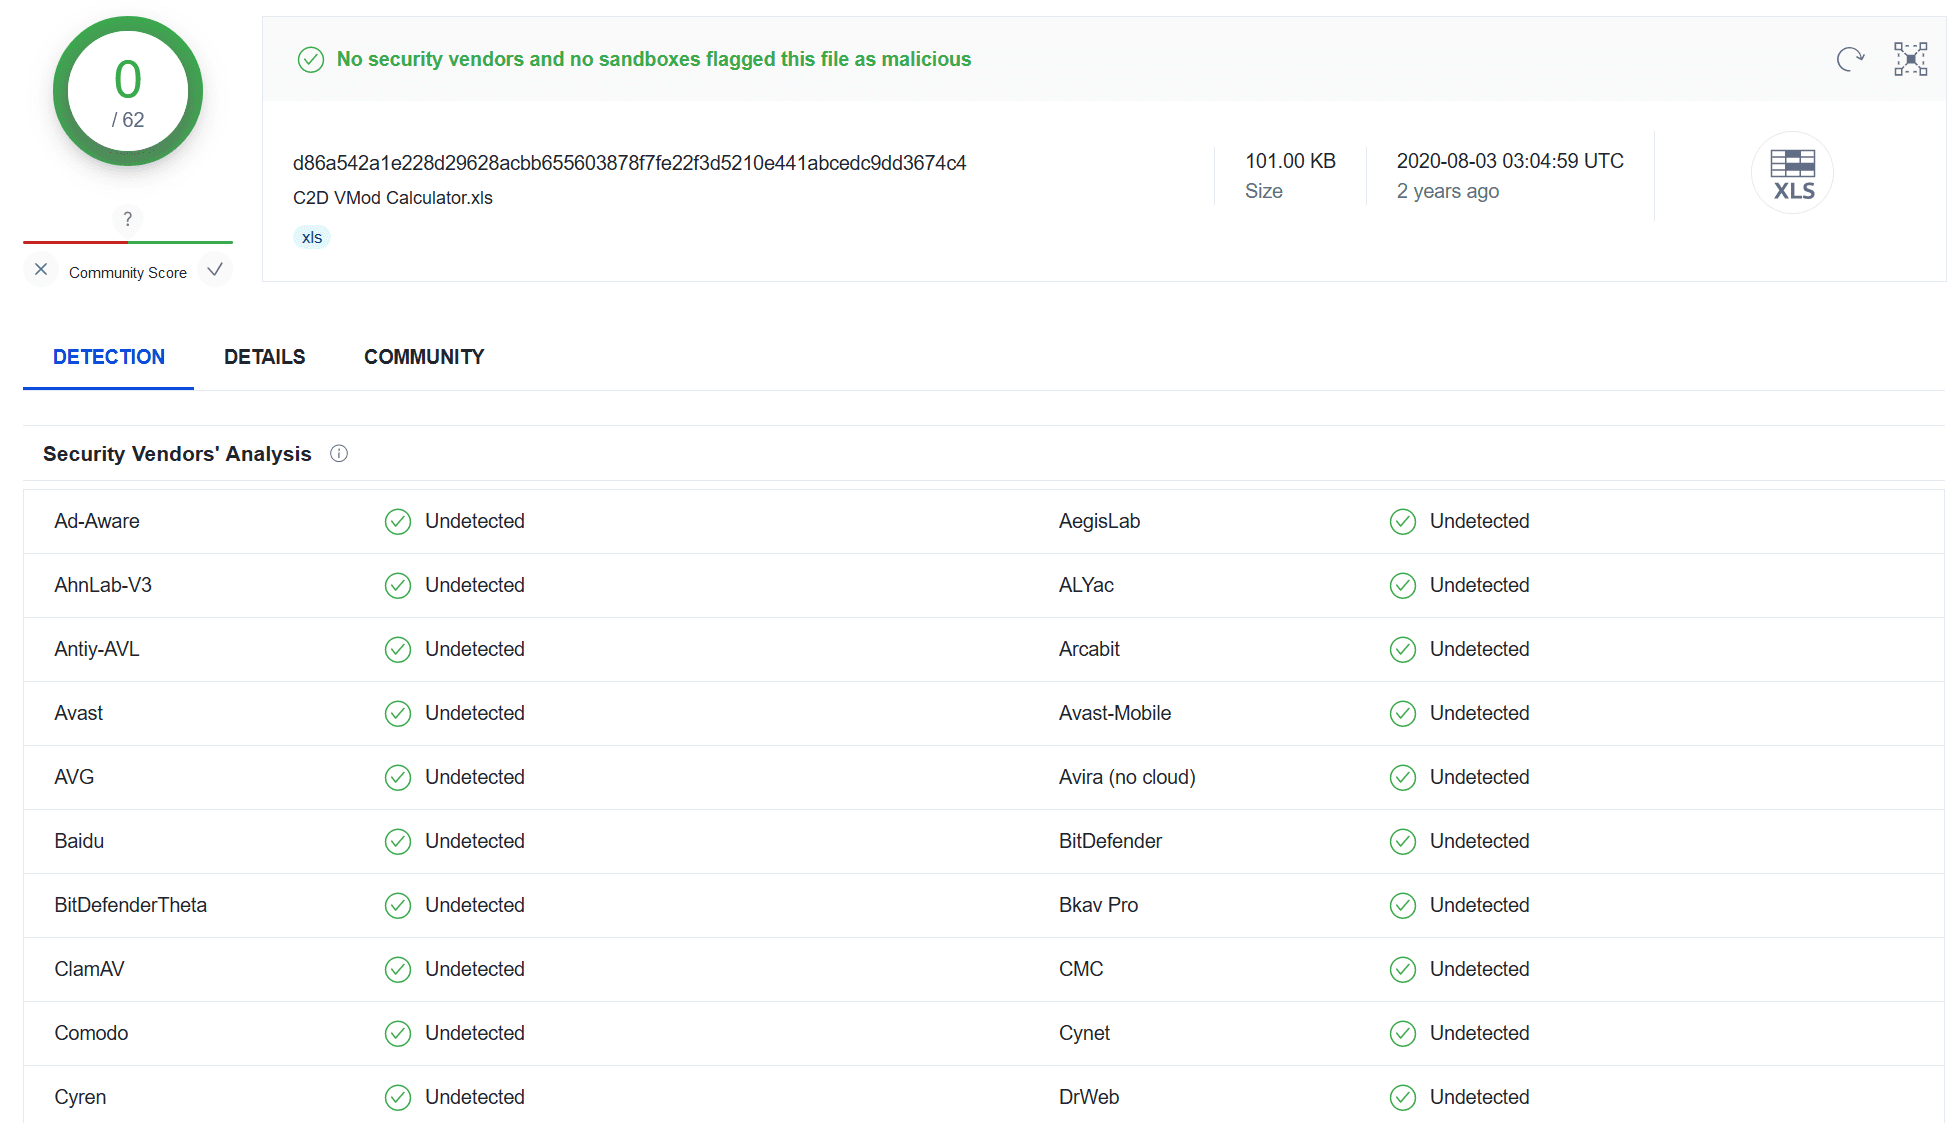The height and width of the screenshot is (1123, 1956).
Task: Click DrWeb's undetected check icon
Action: 1402,1098
